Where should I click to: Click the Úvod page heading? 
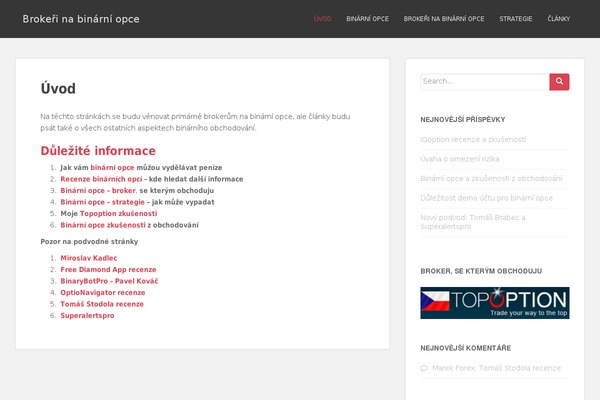pyautogui.click(x=58, y=88)
